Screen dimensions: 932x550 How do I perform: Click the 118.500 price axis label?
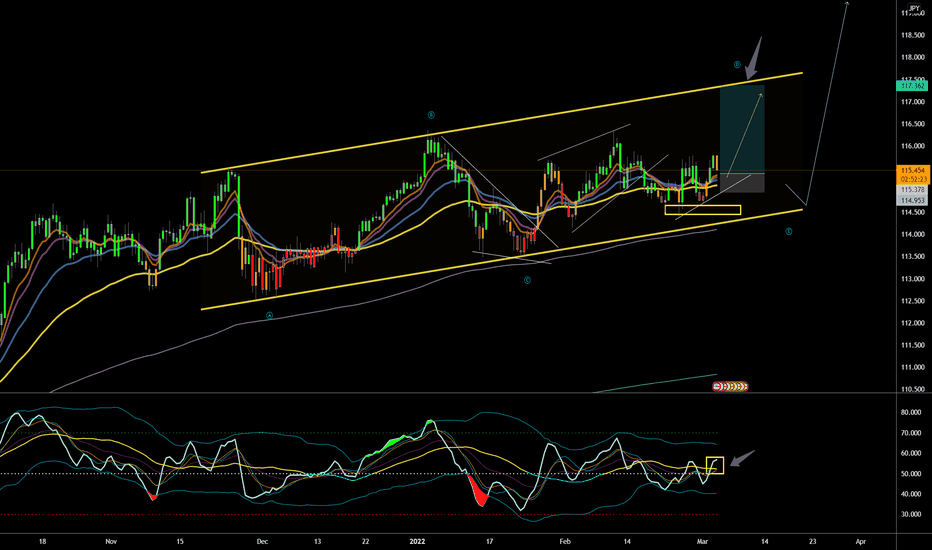coord(912,36)
